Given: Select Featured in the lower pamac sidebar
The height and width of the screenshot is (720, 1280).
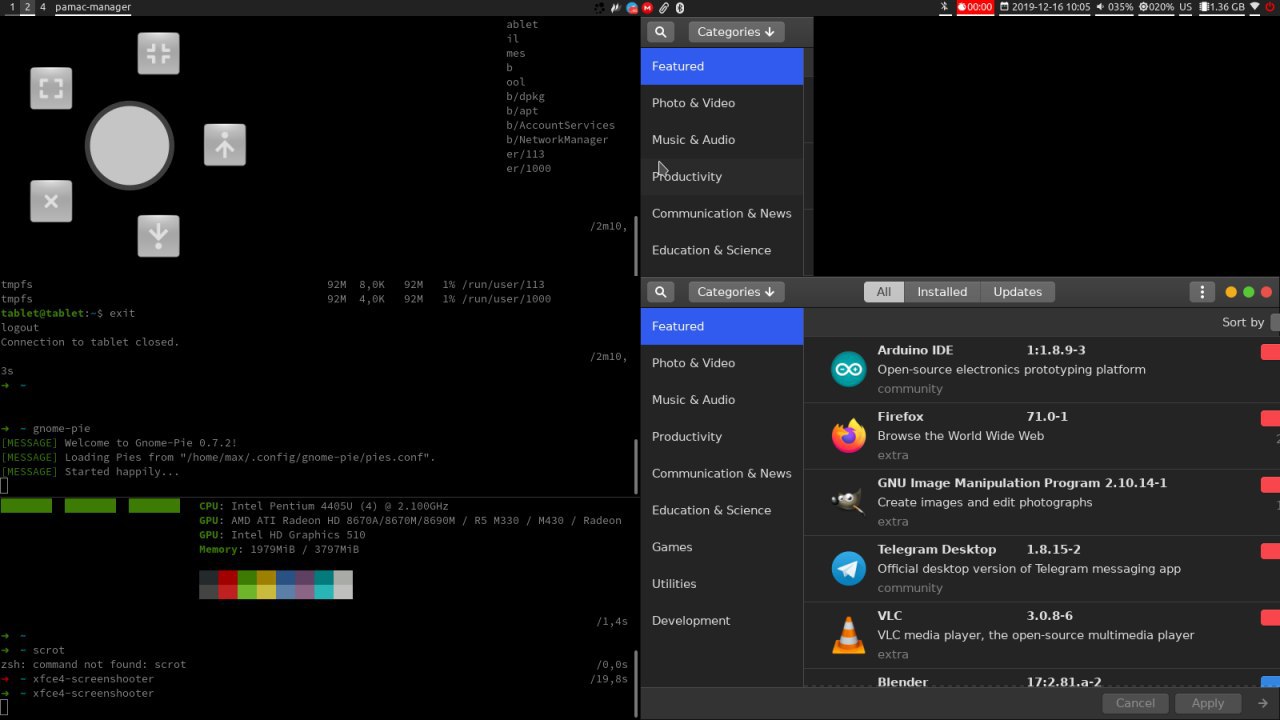Looking at the screenshot, I should click(722, 326).
